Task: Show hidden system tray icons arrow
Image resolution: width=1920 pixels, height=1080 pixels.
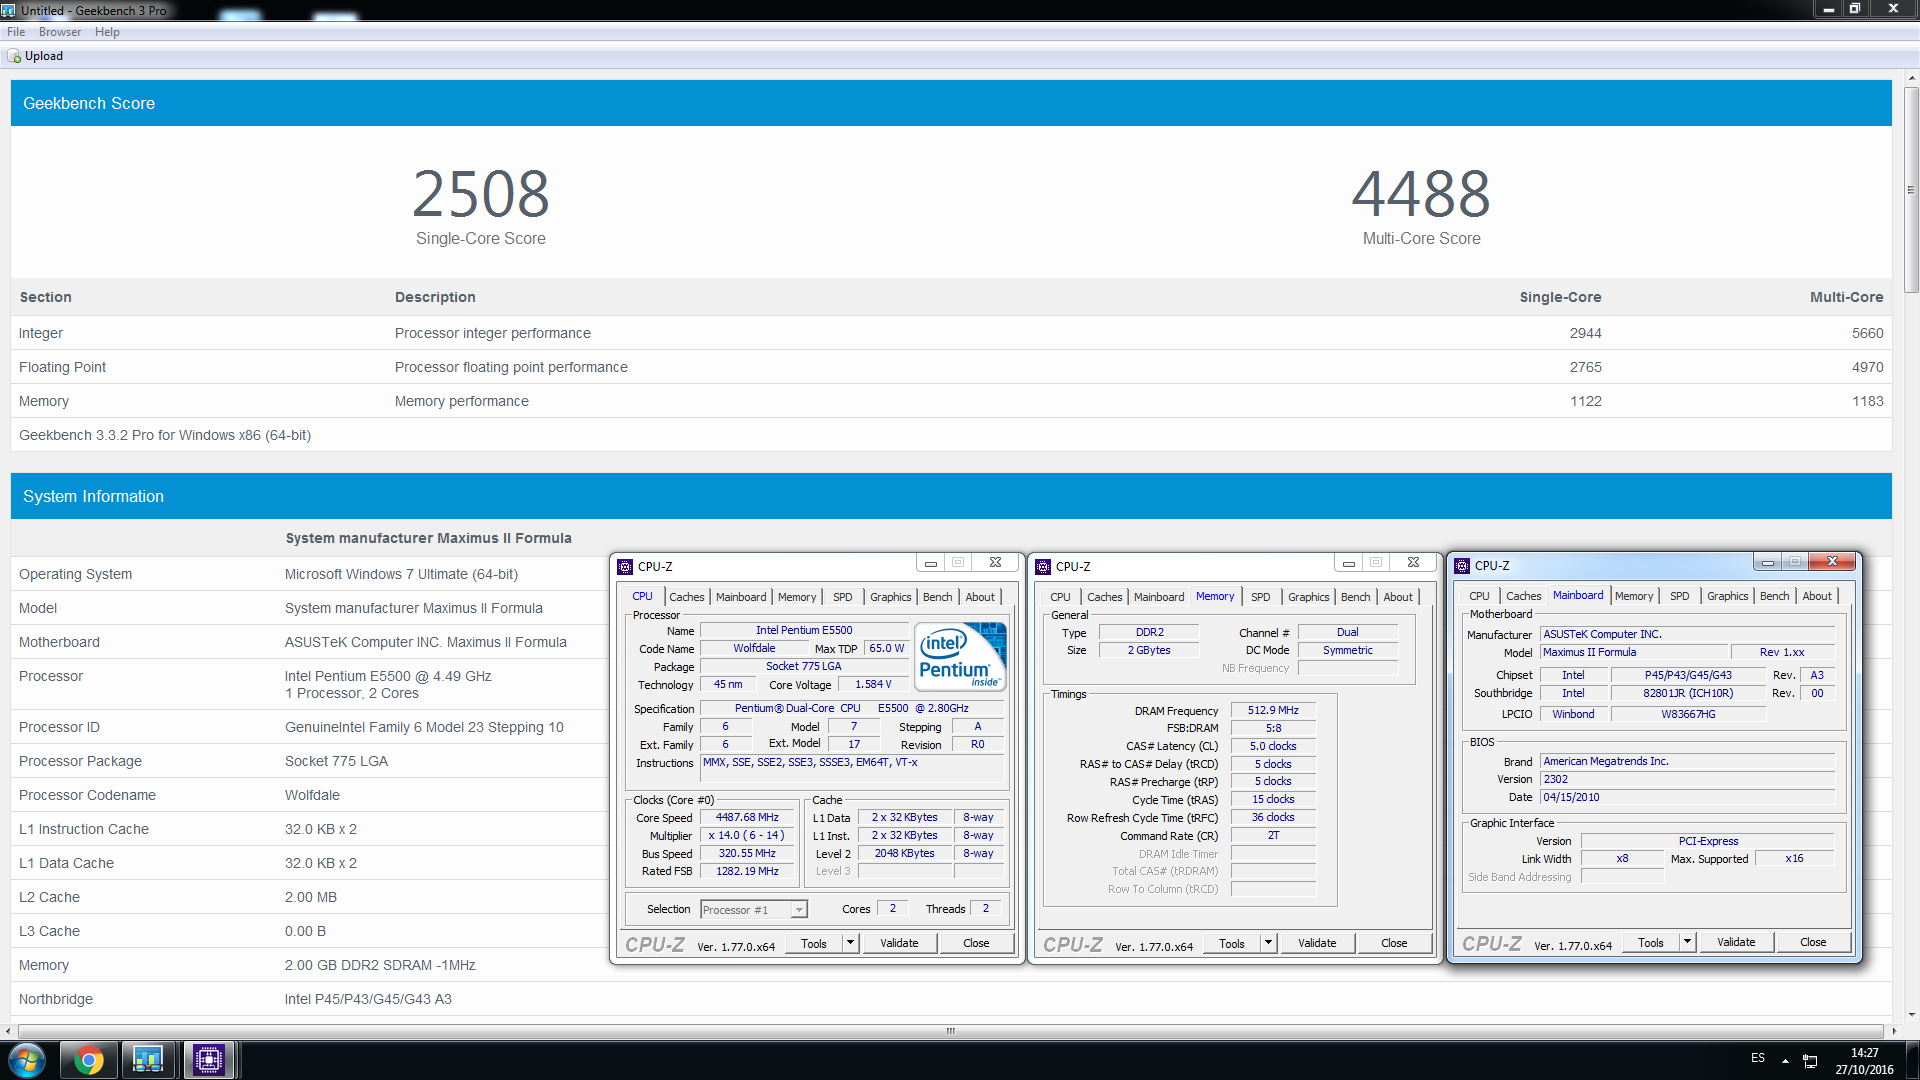Action: tap(1785, 1060)
